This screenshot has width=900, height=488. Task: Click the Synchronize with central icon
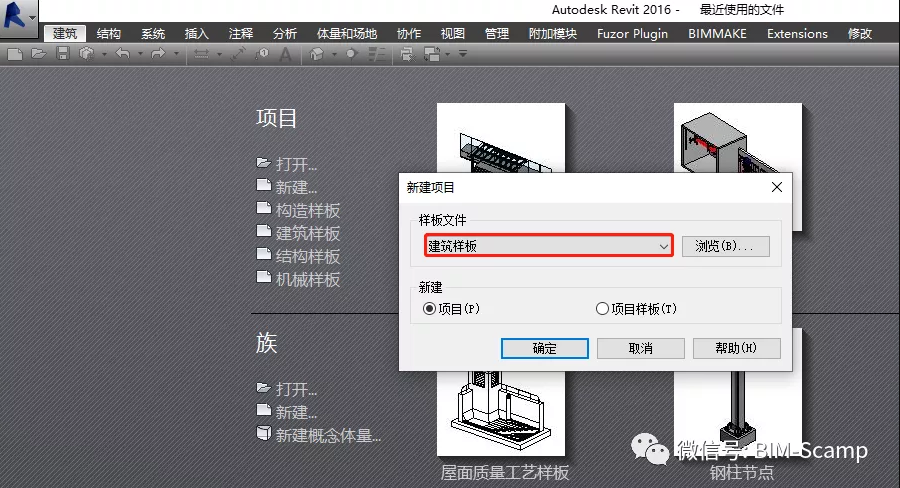(x=86, y=54)
